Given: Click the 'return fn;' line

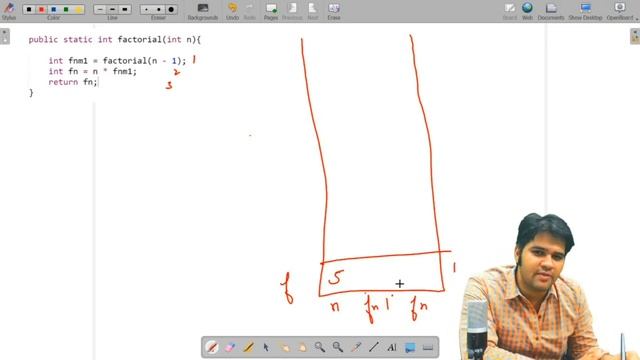Looking at the screenshot, I should tap(73, 82).
